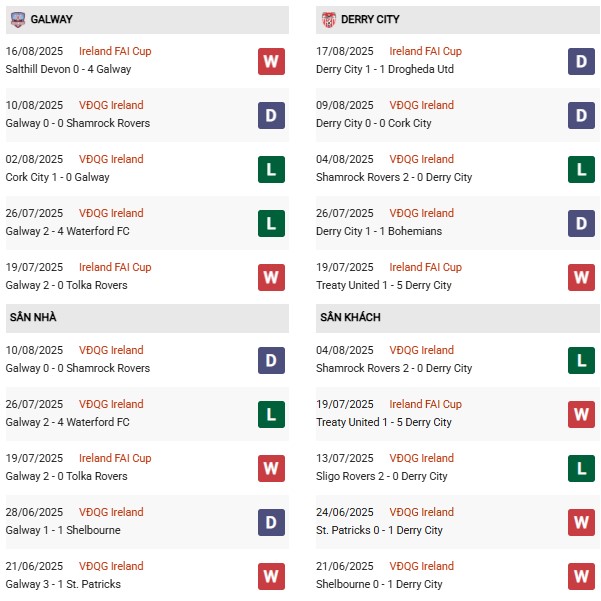Open the VĐQG Ireland link dated 28/06/2025
This screenshot has height=601, width=601.
111,512
